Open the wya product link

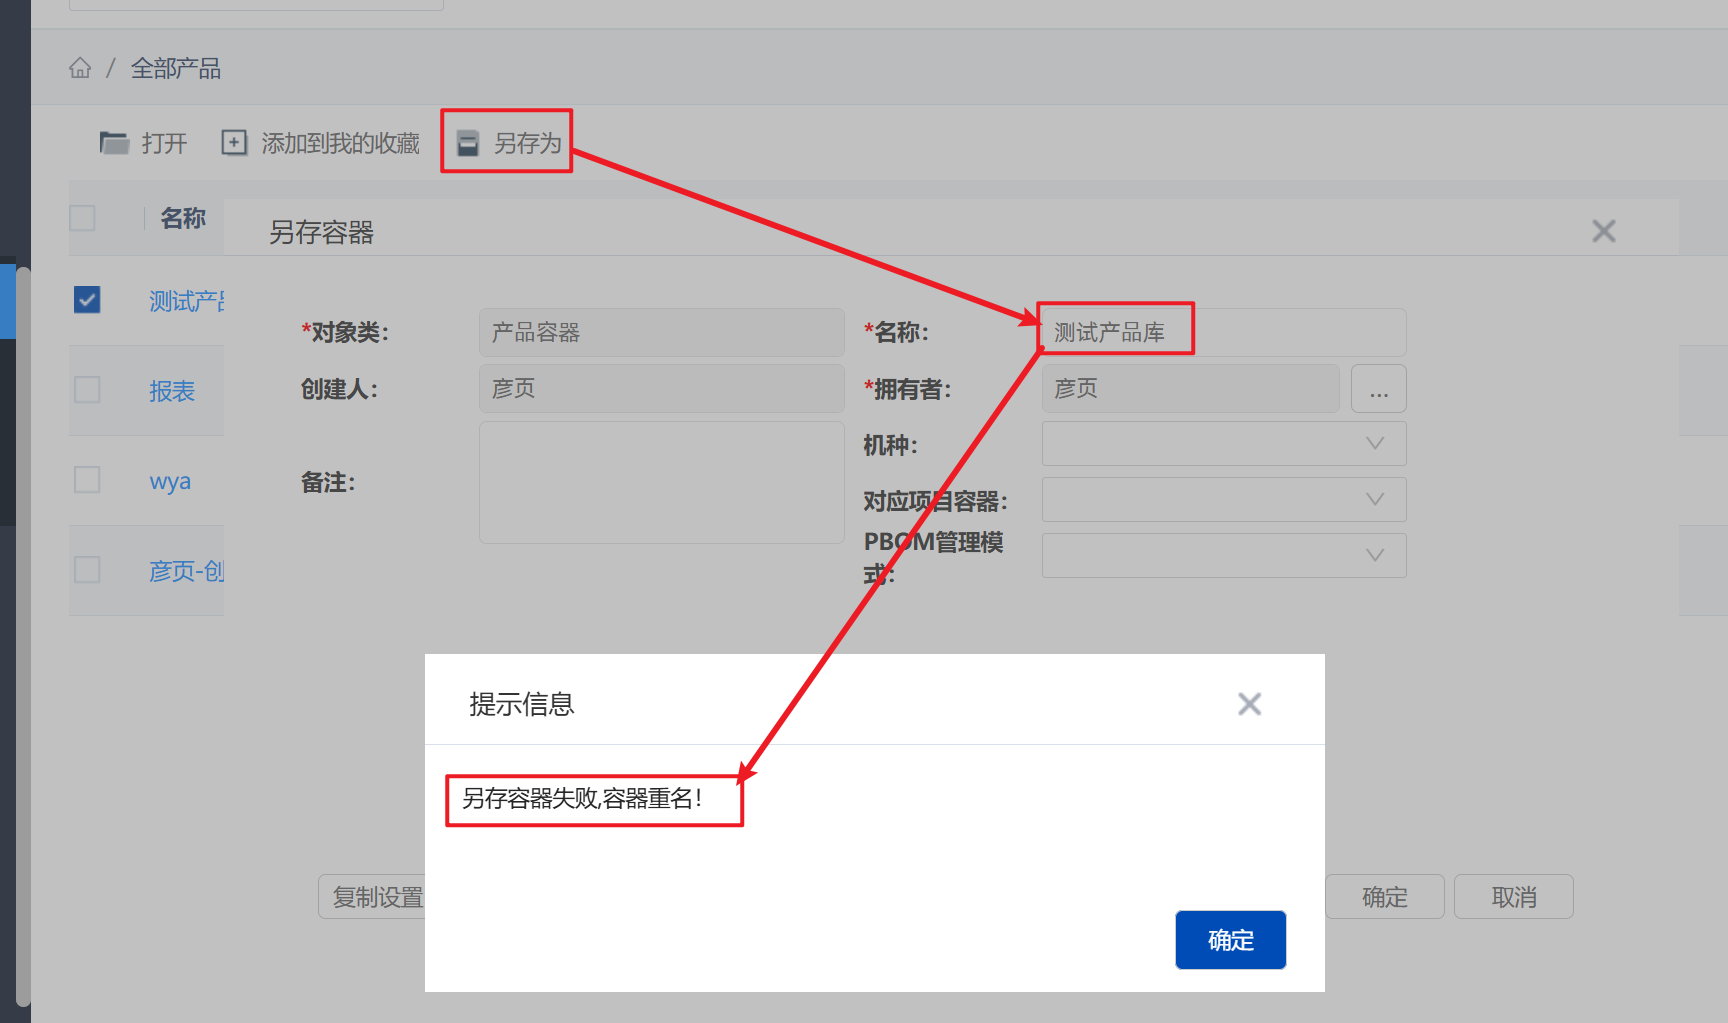click(x=170, y=481)
